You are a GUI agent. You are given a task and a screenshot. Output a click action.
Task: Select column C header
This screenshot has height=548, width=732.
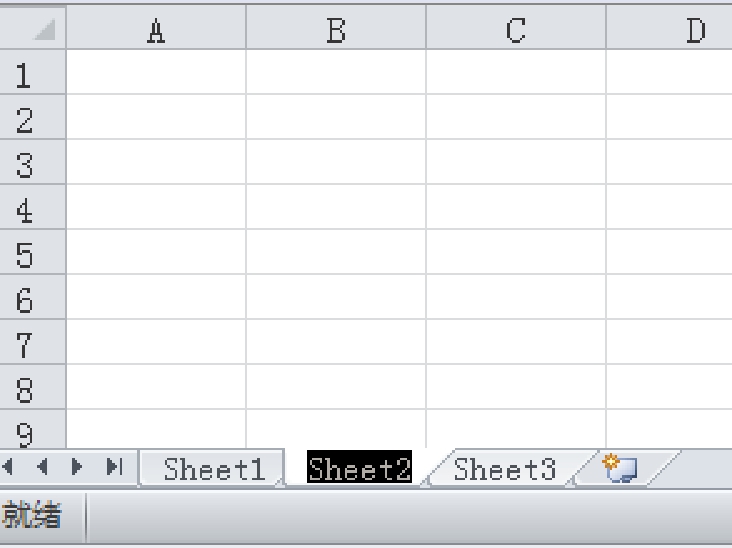(x=516, y=27)
